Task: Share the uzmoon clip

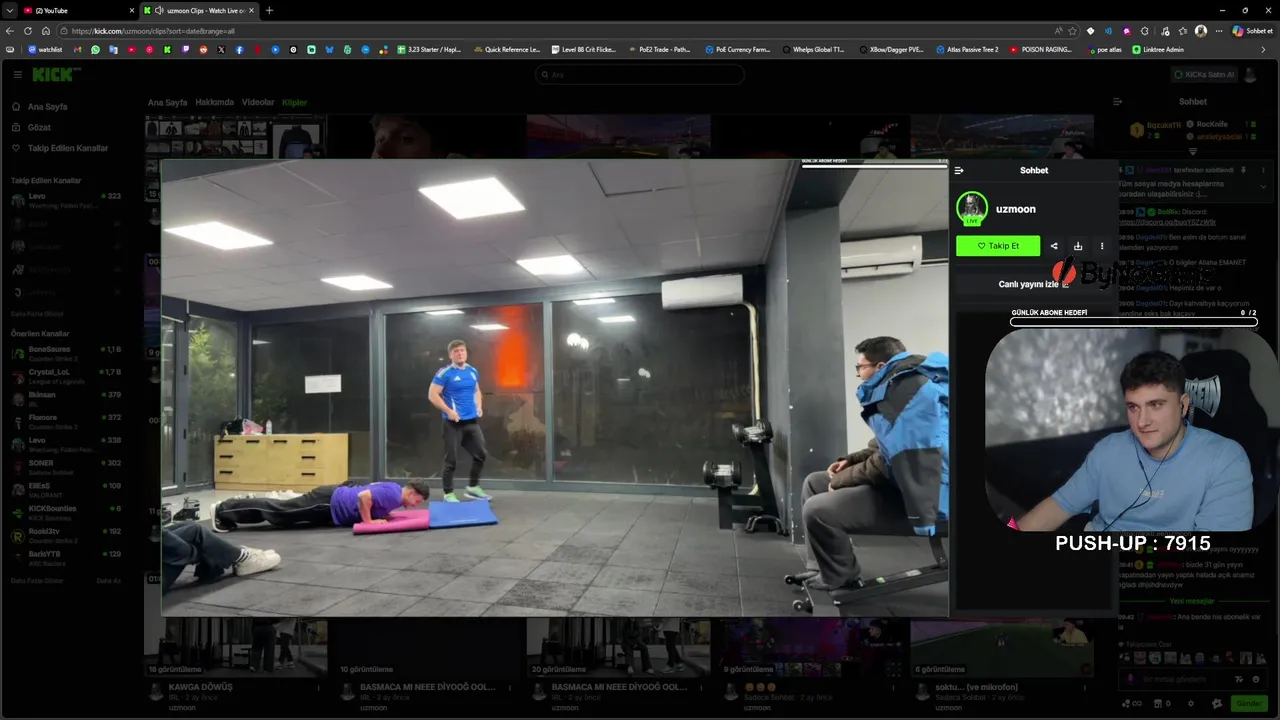Action: pos(1054,246)
